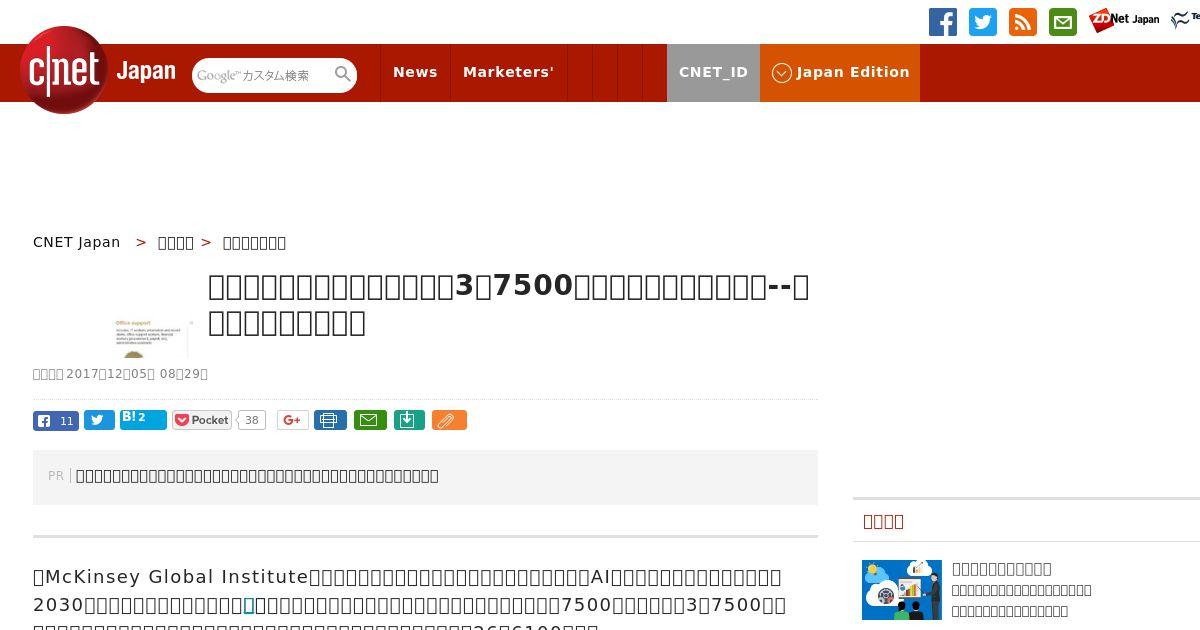Bookmark article with Hatena B! button

click(x=143, y=419)
